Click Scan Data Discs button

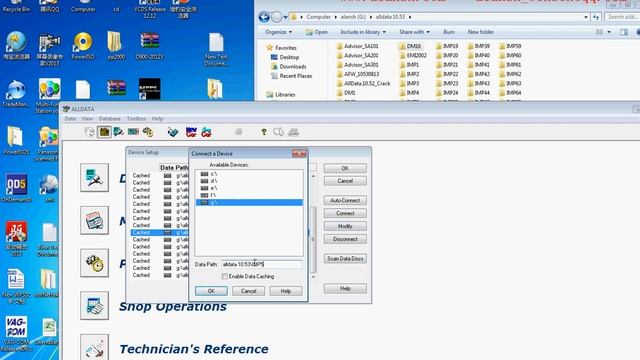coord(345,258)
